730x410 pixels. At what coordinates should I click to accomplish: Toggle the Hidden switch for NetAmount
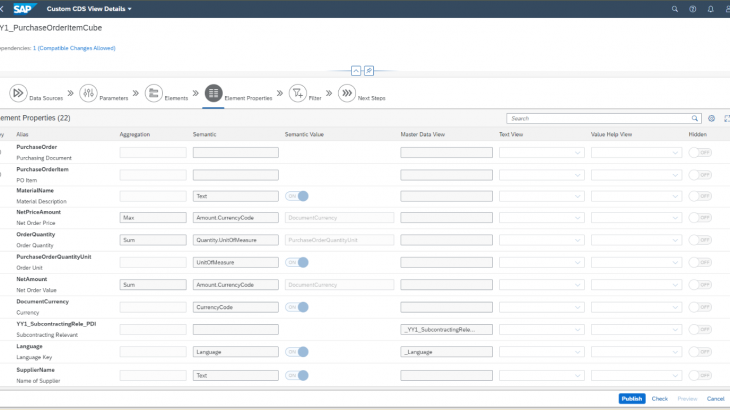pyautogui.click(x=700, y=284)
